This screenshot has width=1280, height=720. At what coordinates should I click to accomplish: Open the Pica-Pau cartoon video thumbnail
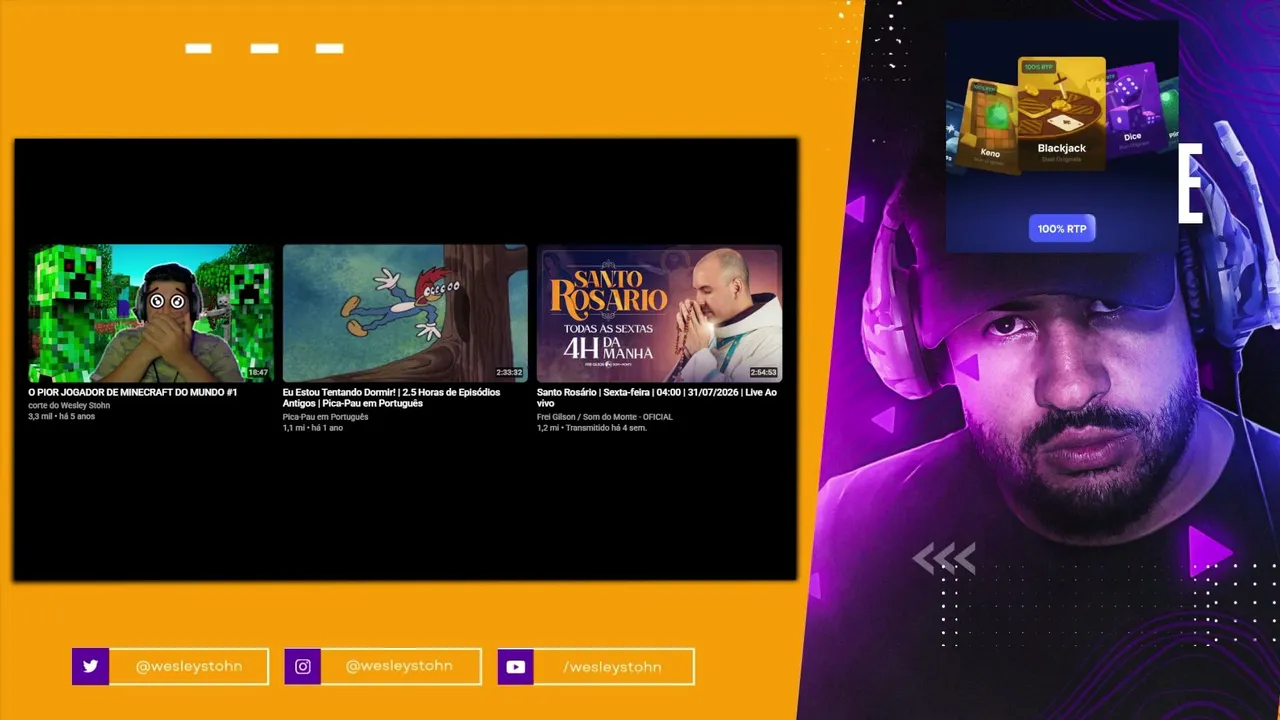click(405, 313)
